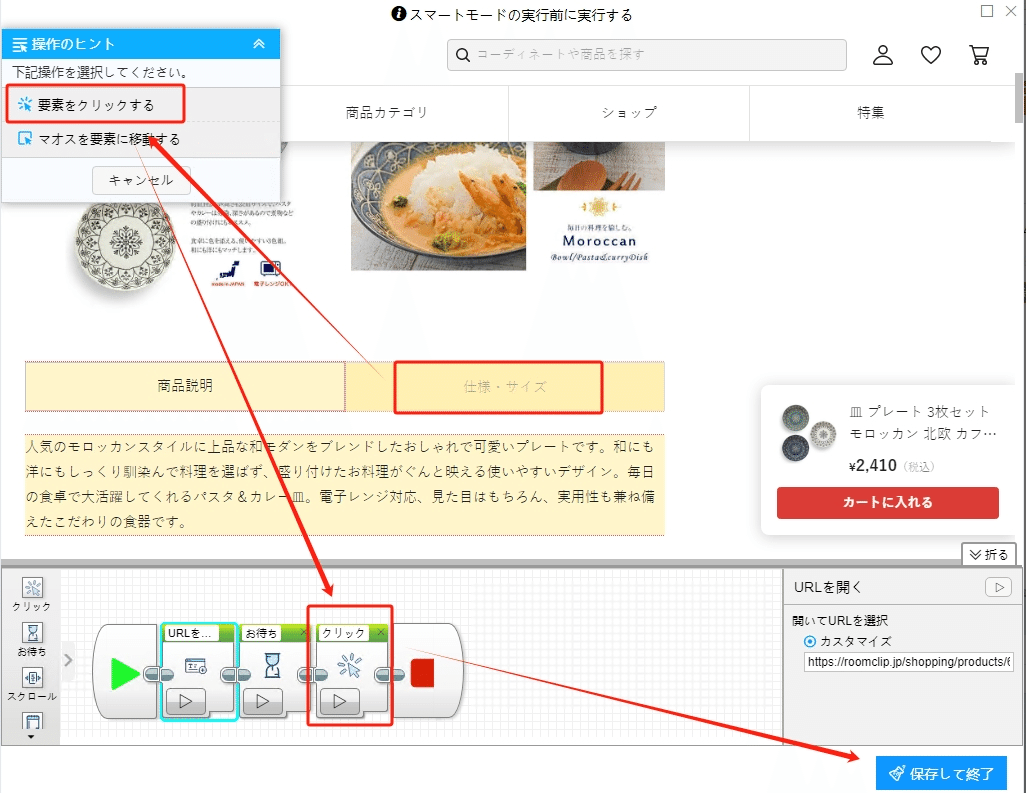Run the お待ち step with its play button
The width and height of the screenshot is (1026, 793).
(x=262, y=701)
